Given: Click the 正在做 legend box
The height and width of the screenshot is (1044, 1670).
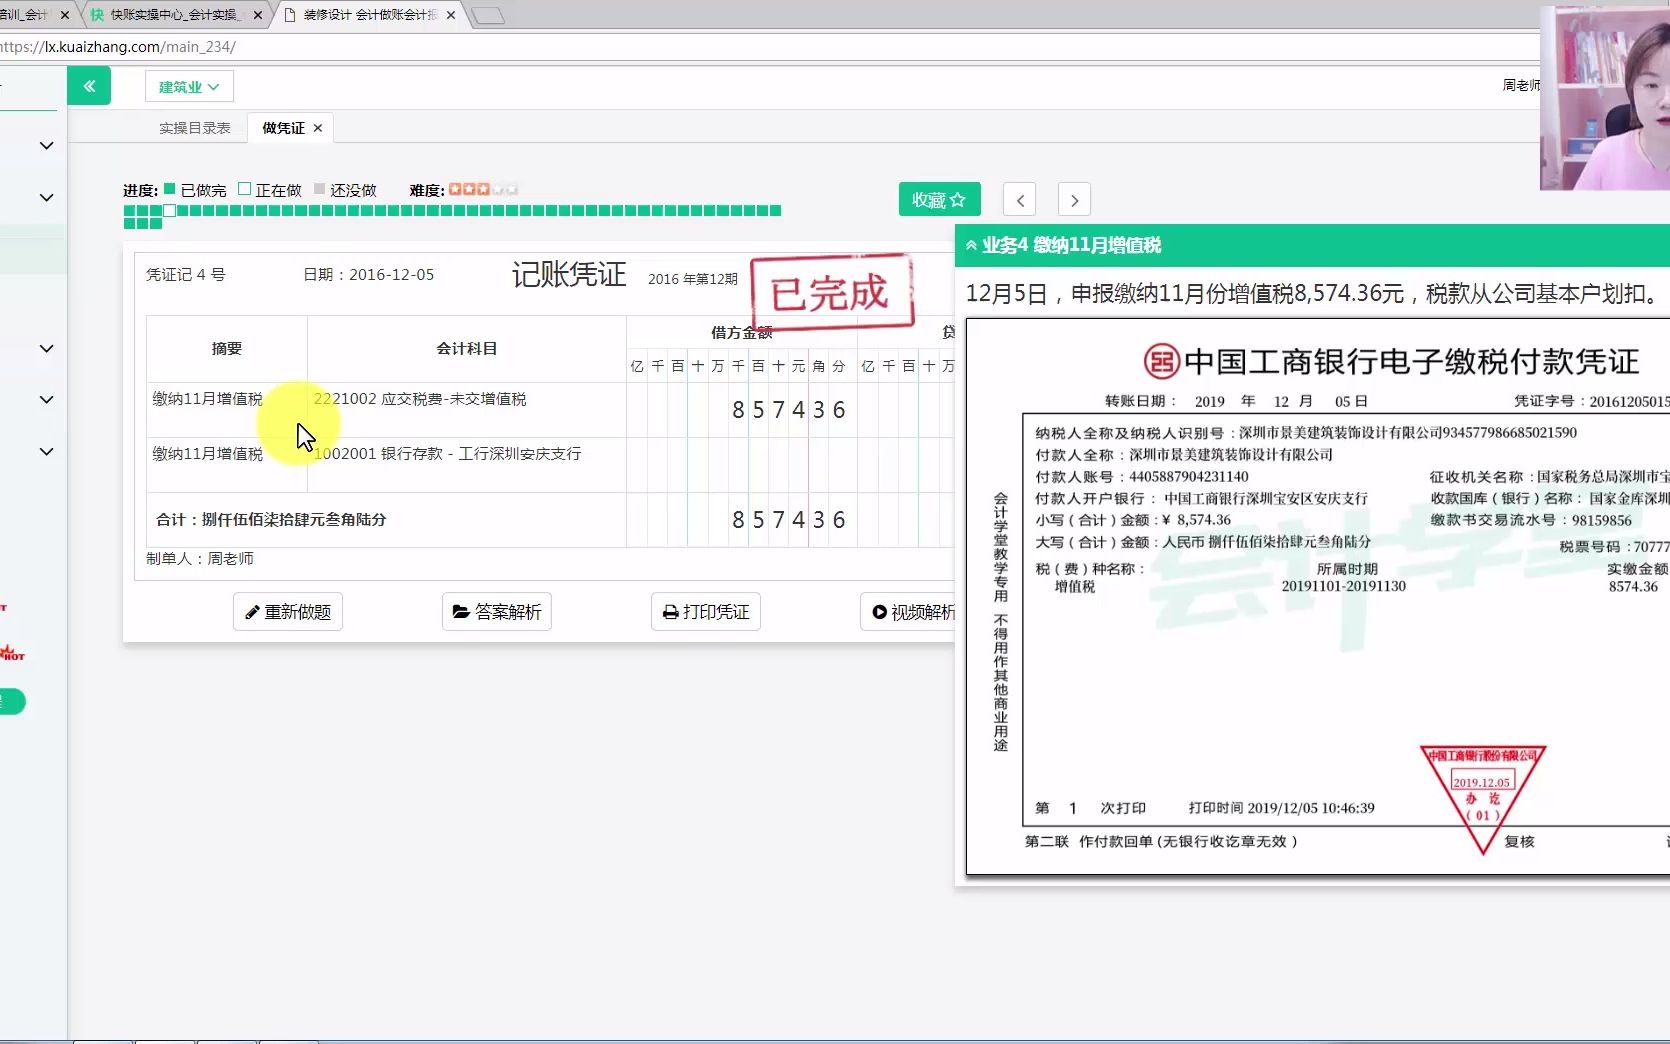Looking at the screenshot, I should pyautogui.click(x=244, y=189).
